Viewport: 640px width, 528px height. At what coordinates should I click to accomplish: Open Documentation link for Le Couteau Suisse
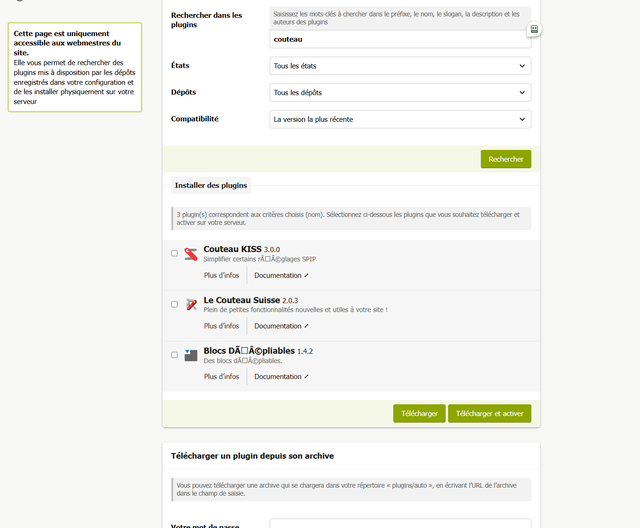[x=281, y=326]
